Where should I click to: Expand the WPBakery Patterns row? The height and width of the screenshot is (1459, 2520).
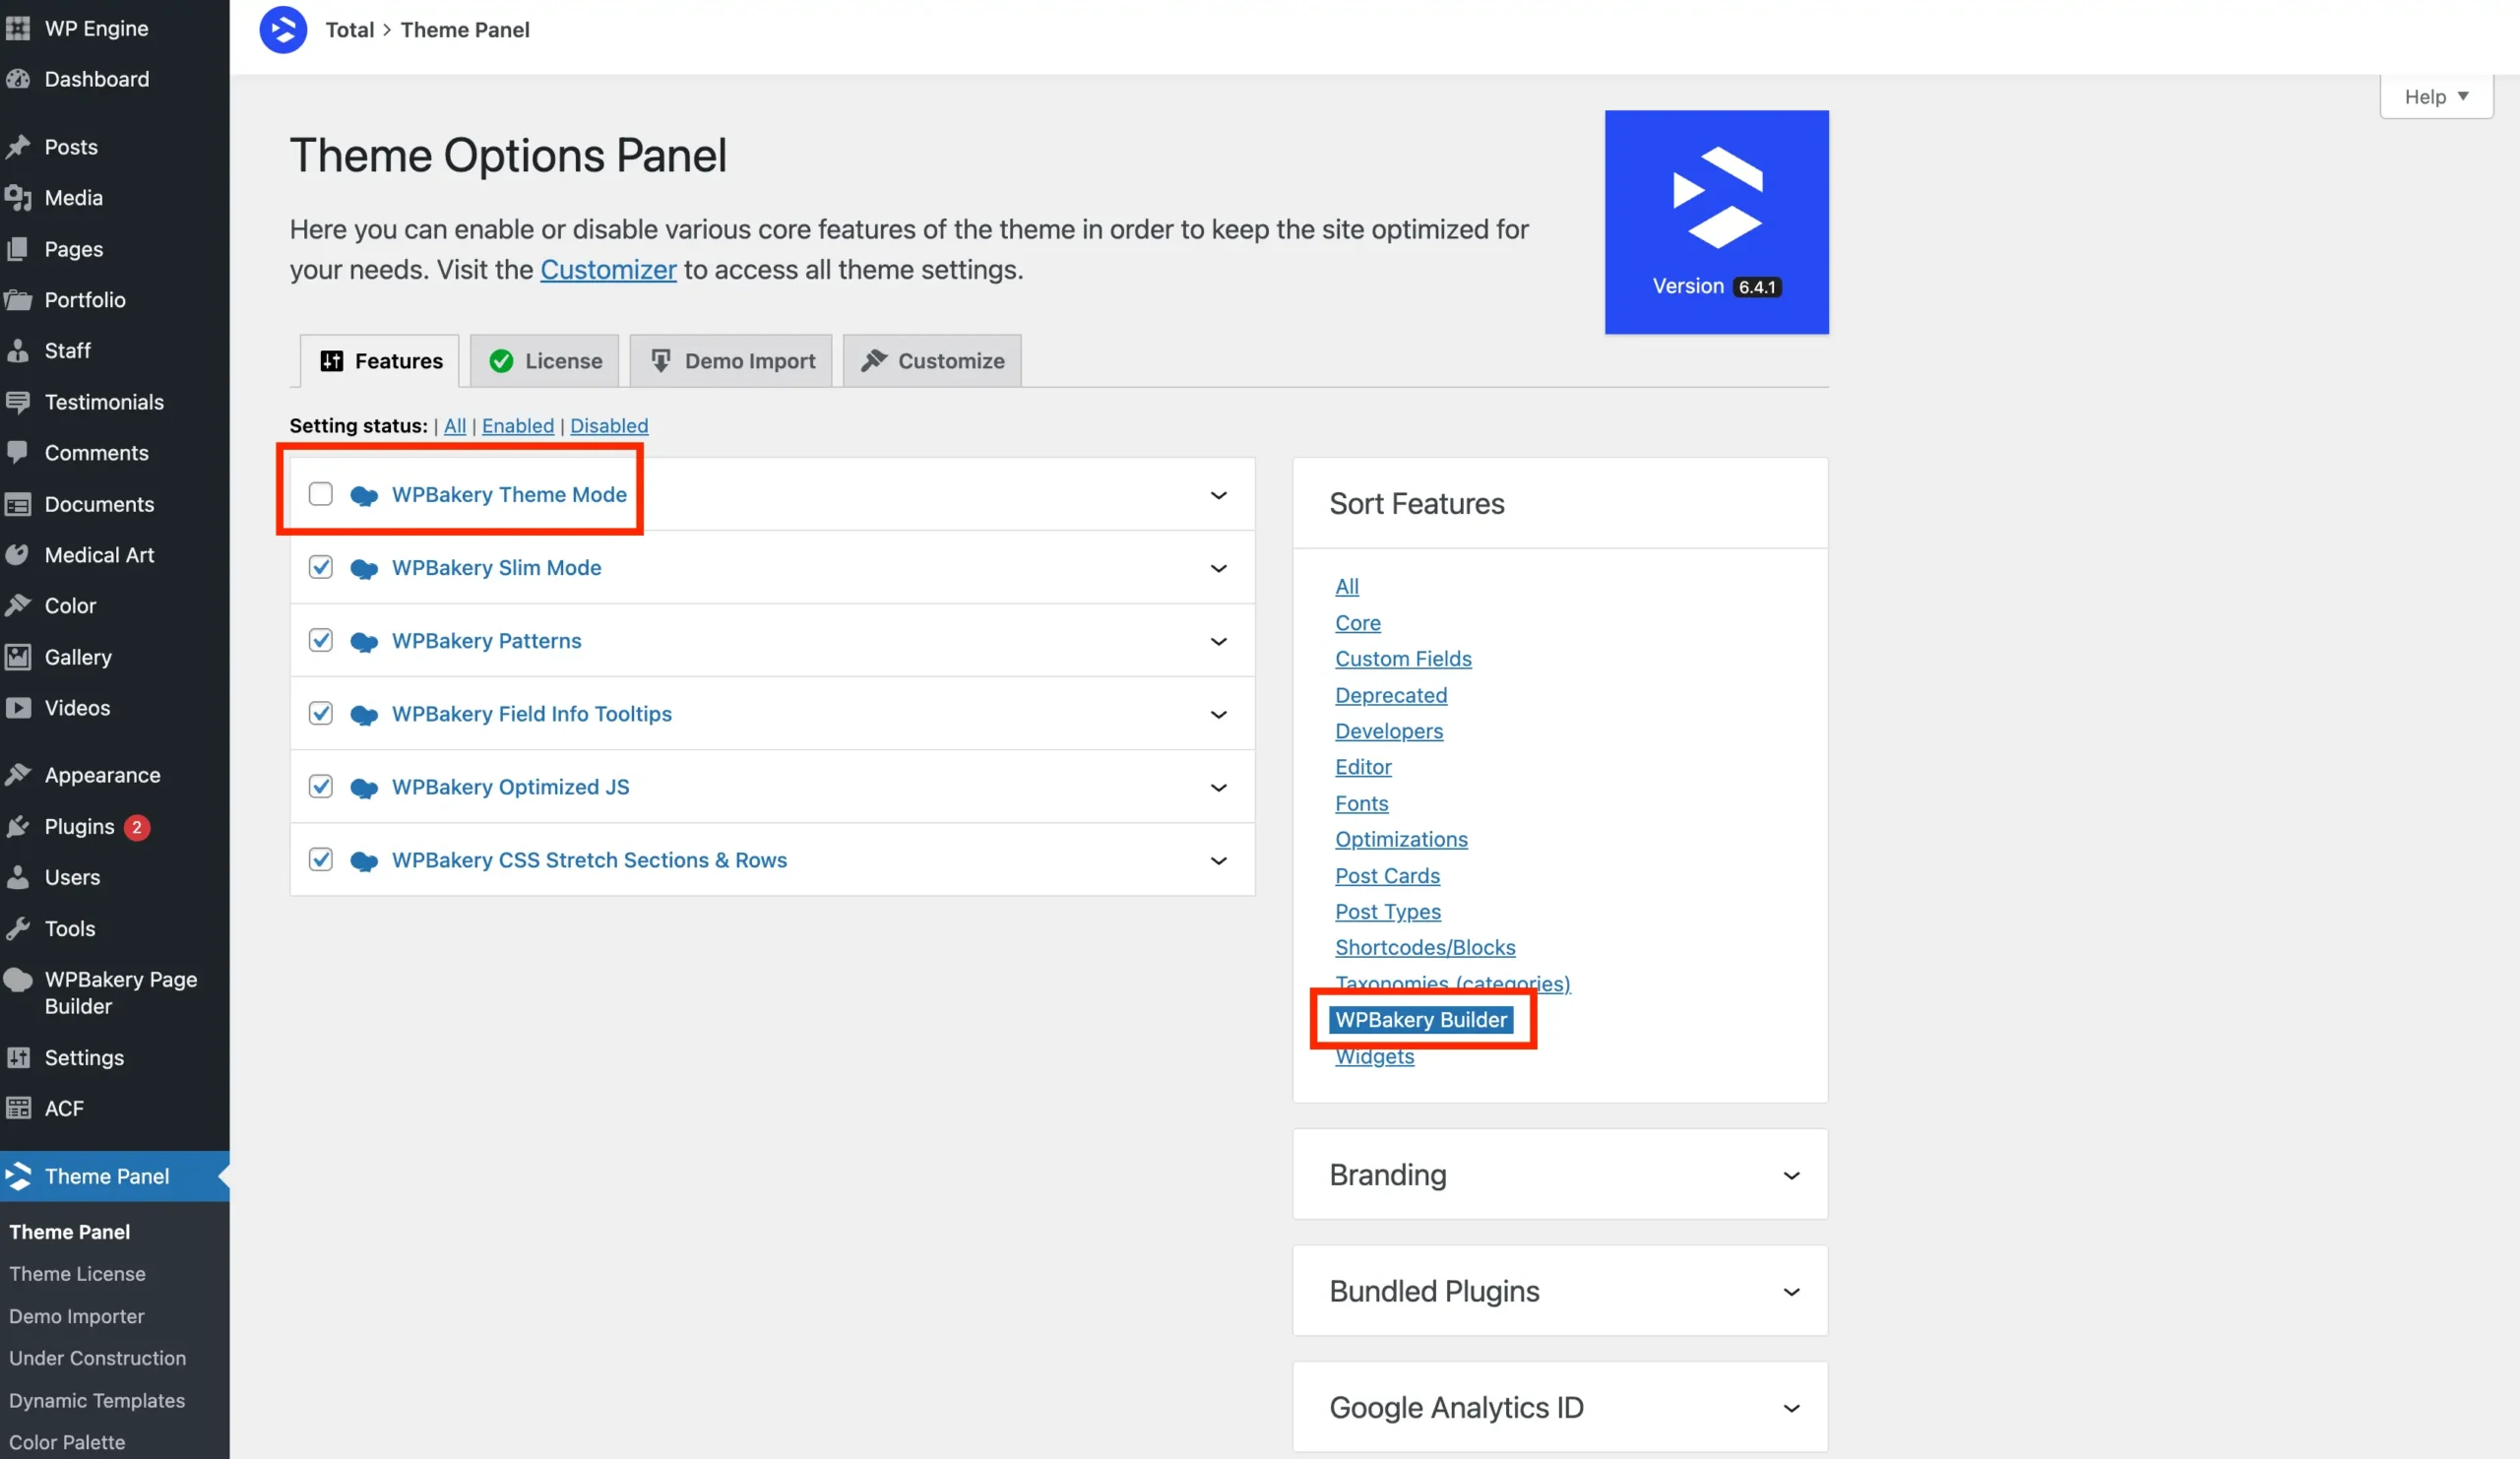tap(1219, 641)
